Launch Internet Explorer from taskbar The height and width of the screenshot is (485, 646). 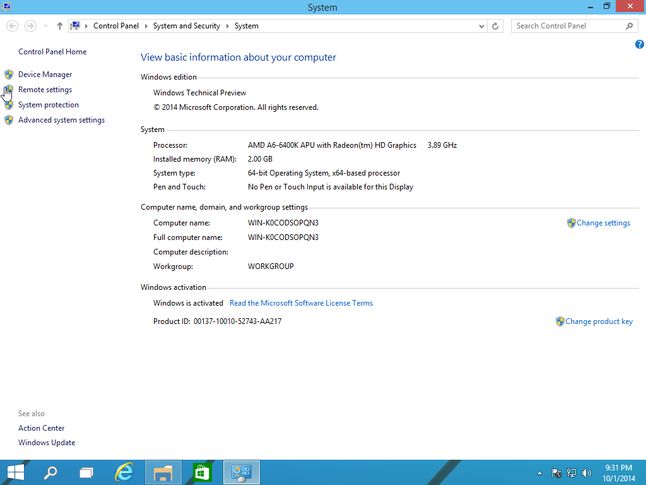[x=124, y=472]
